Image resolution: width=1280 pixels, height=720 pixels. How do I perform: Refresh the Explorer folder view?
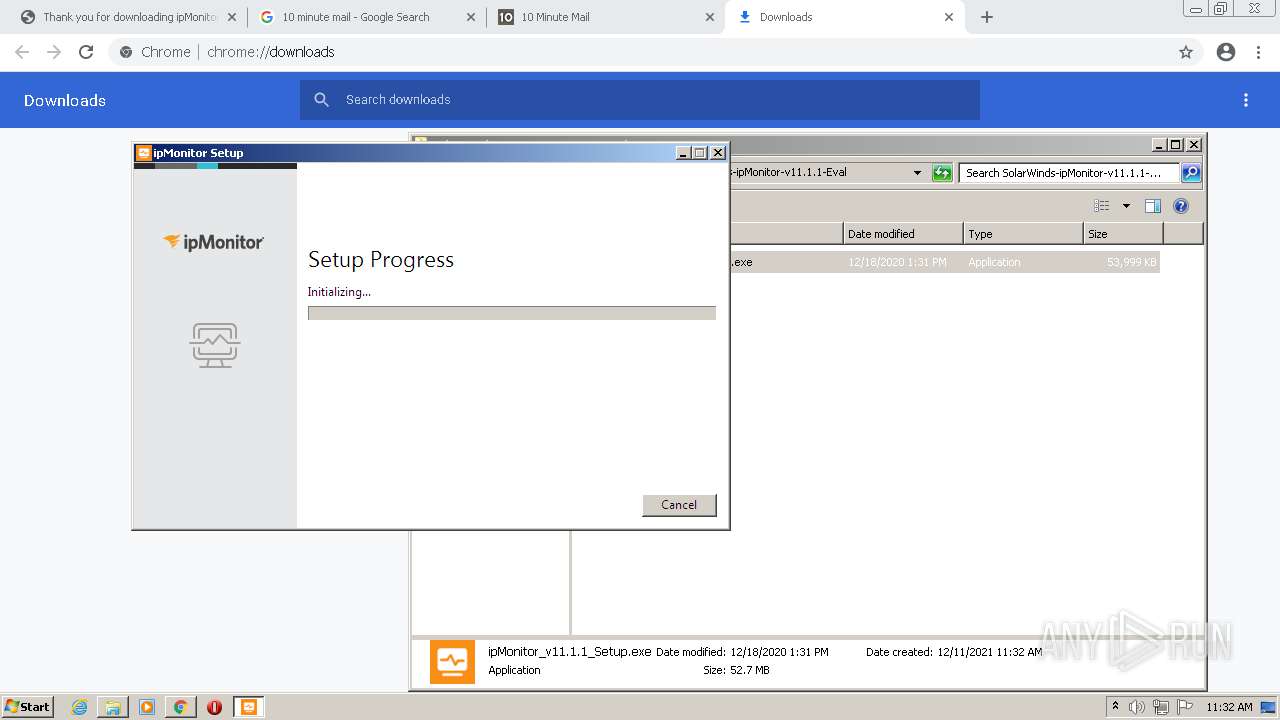click(942, 173)
